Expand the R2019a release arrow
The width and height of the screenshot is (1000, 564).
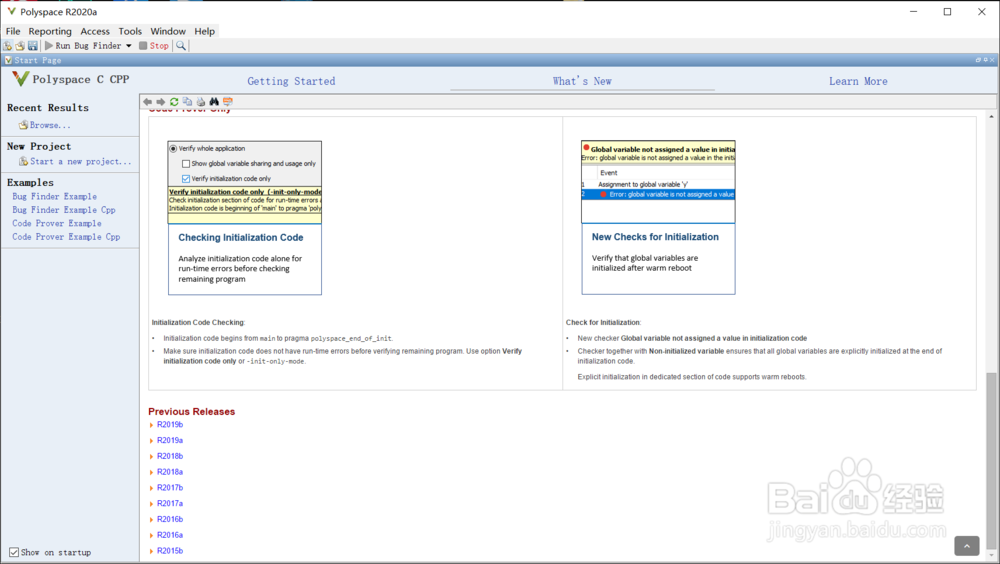151,441
